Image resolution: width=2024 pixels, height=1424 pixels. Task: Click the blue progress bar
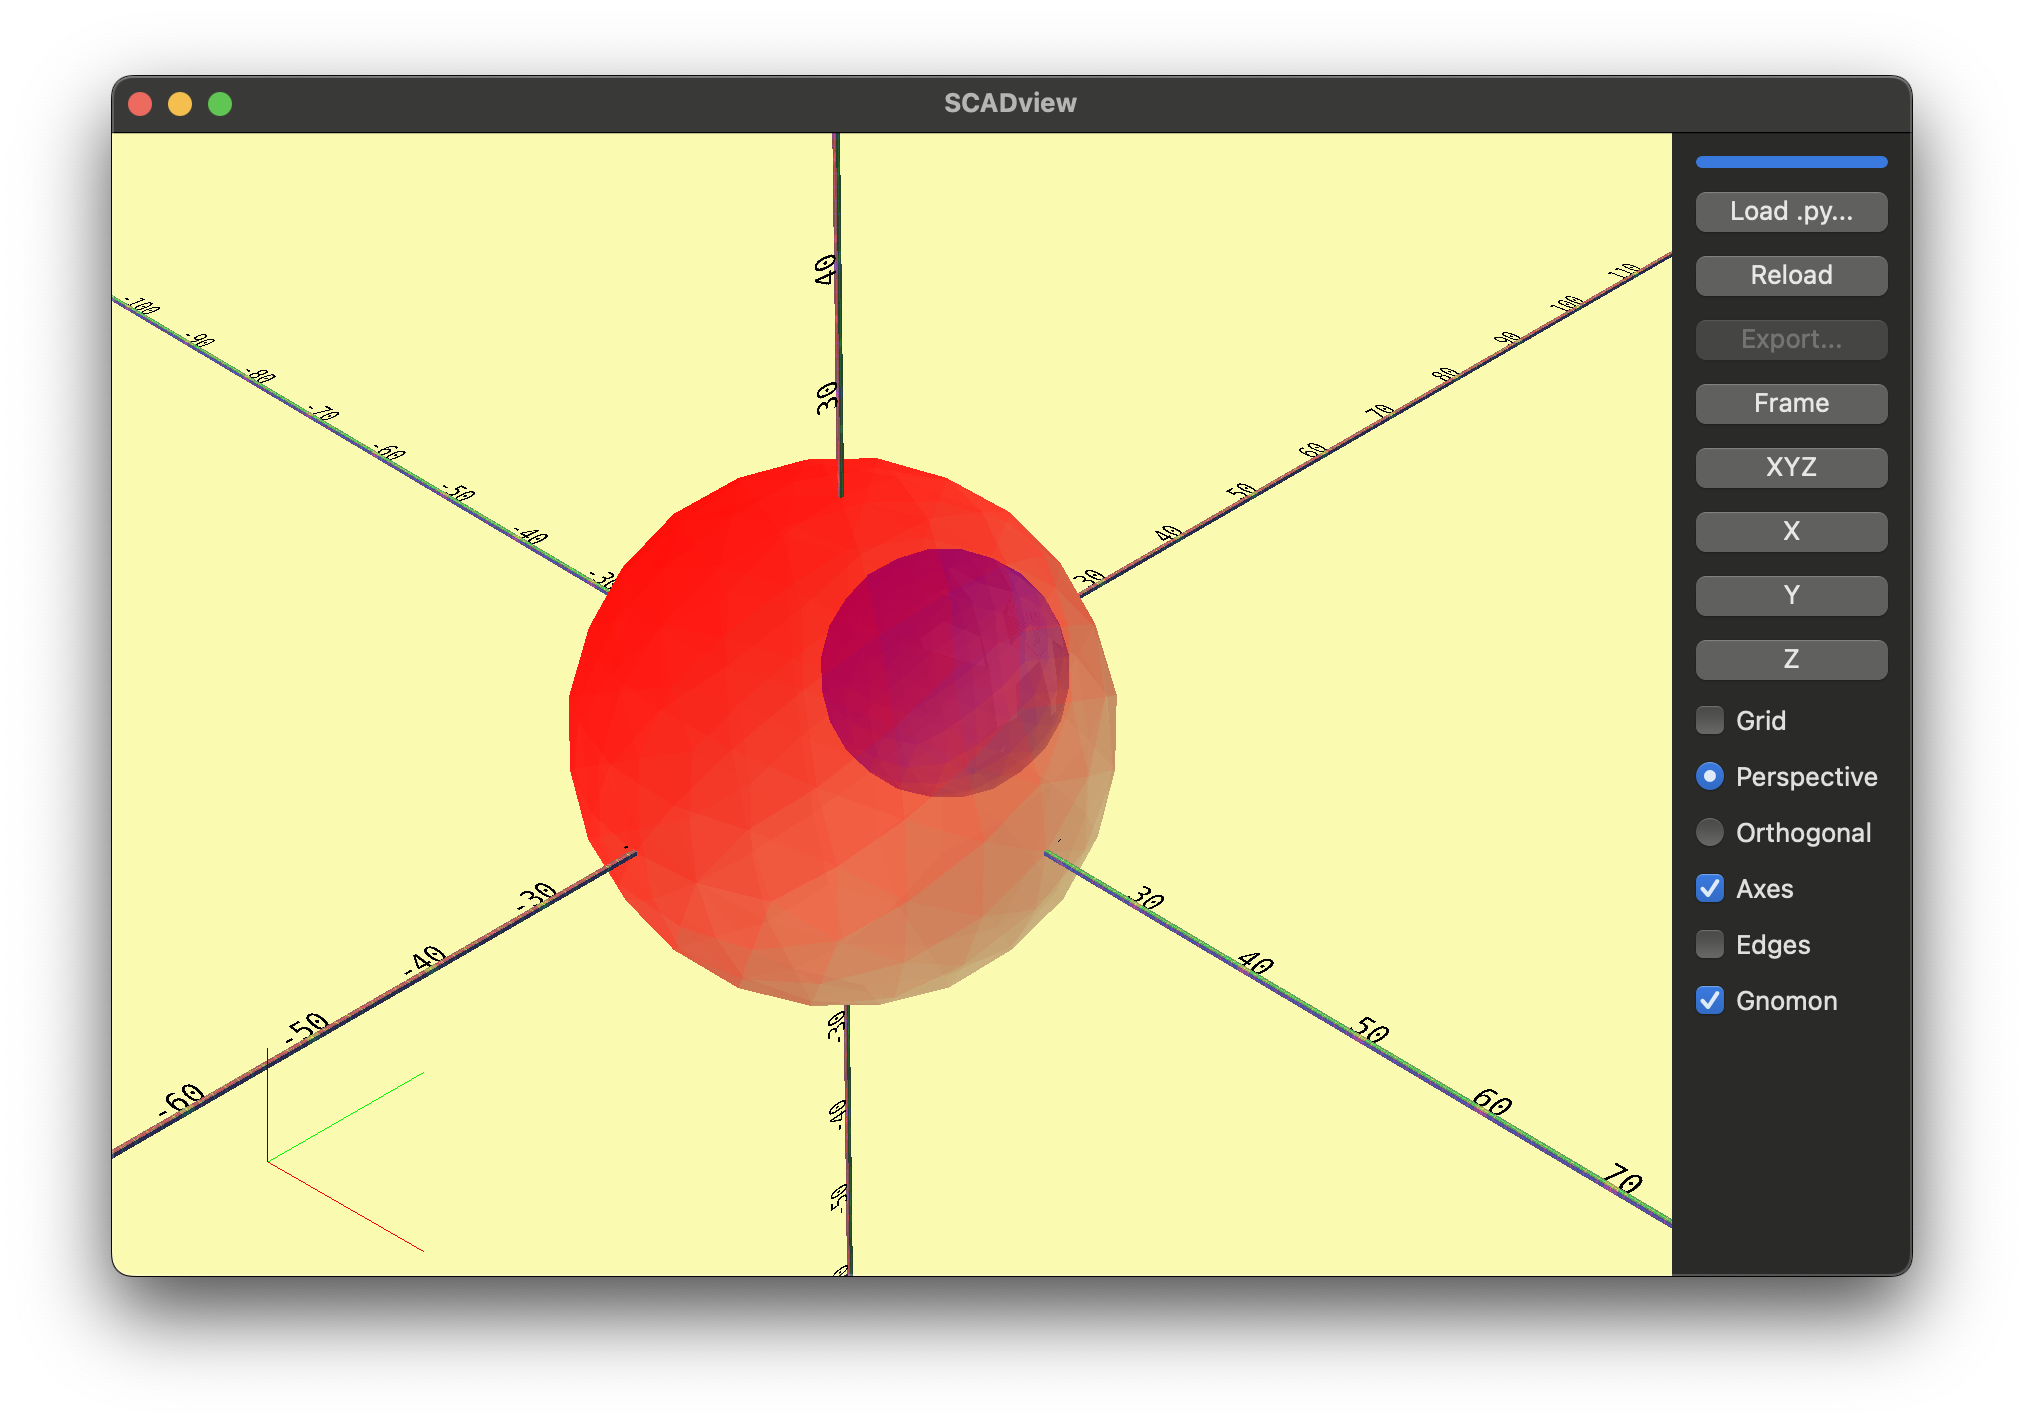tap(1790, 162)
